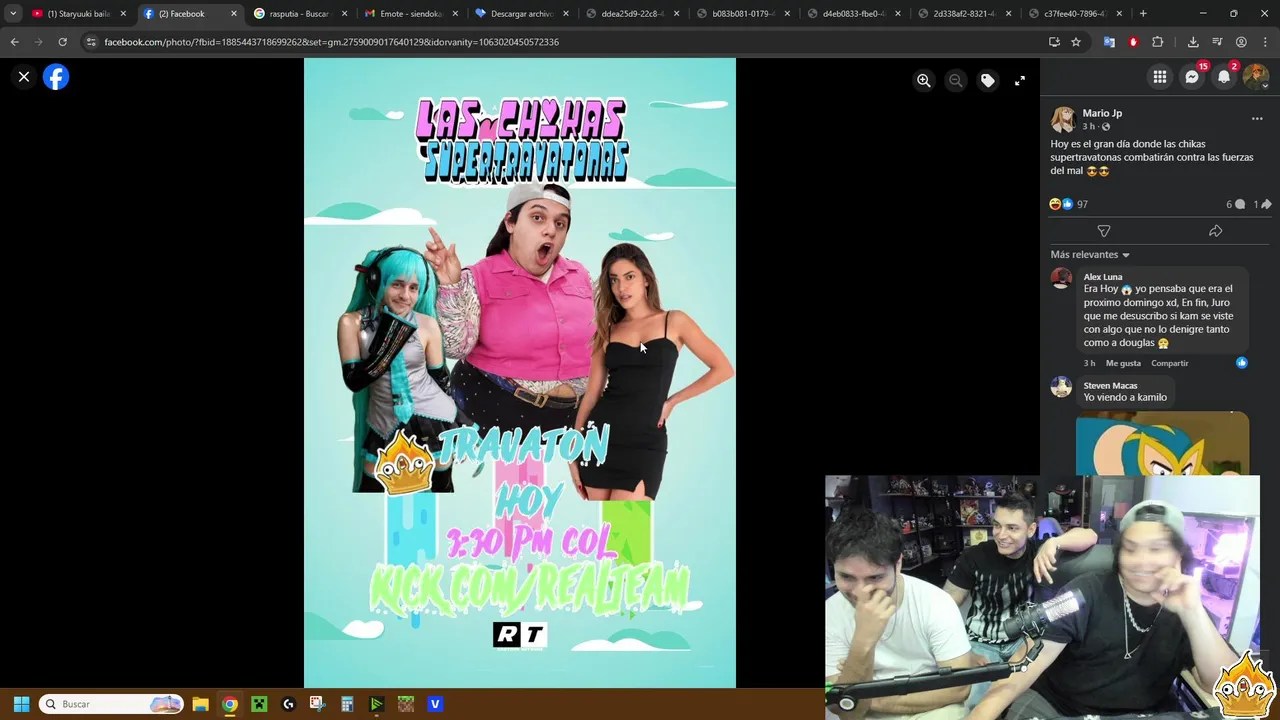View who reacted with 97 reactions
This screenshot has width=1280, height=720.
[1068, 204]
